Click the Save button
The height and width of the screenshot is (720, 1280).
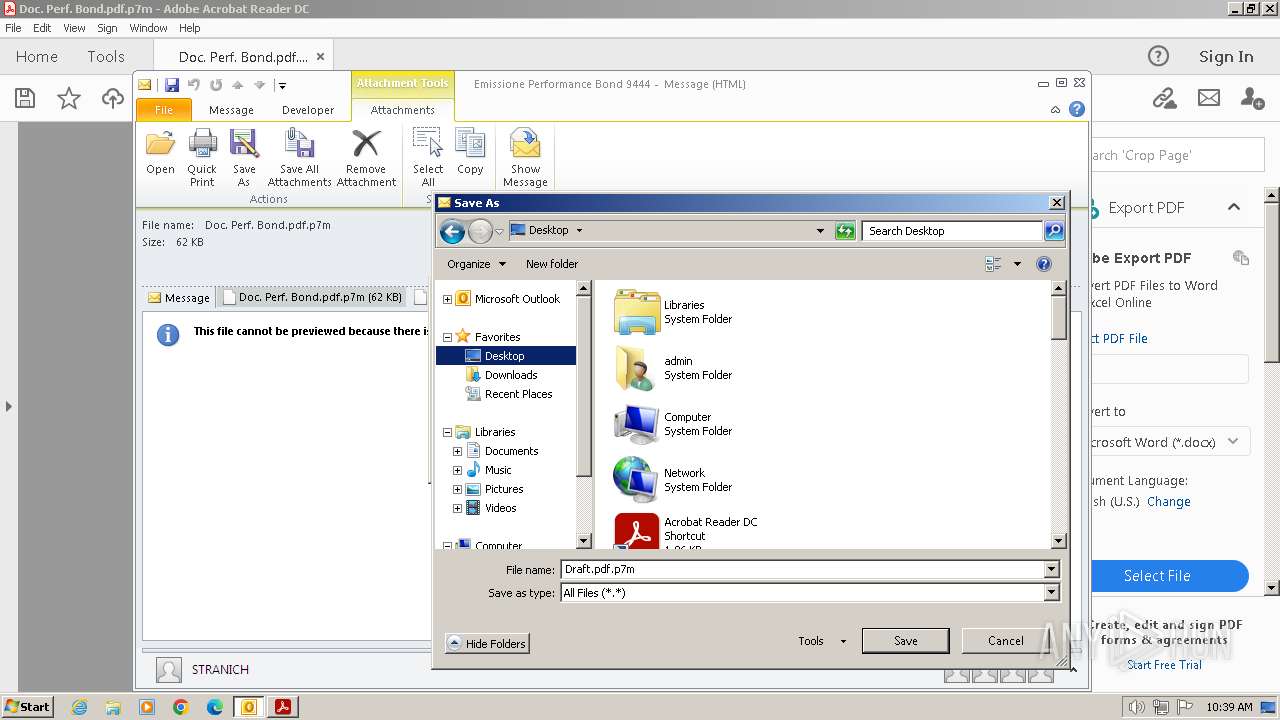(905, 641)
